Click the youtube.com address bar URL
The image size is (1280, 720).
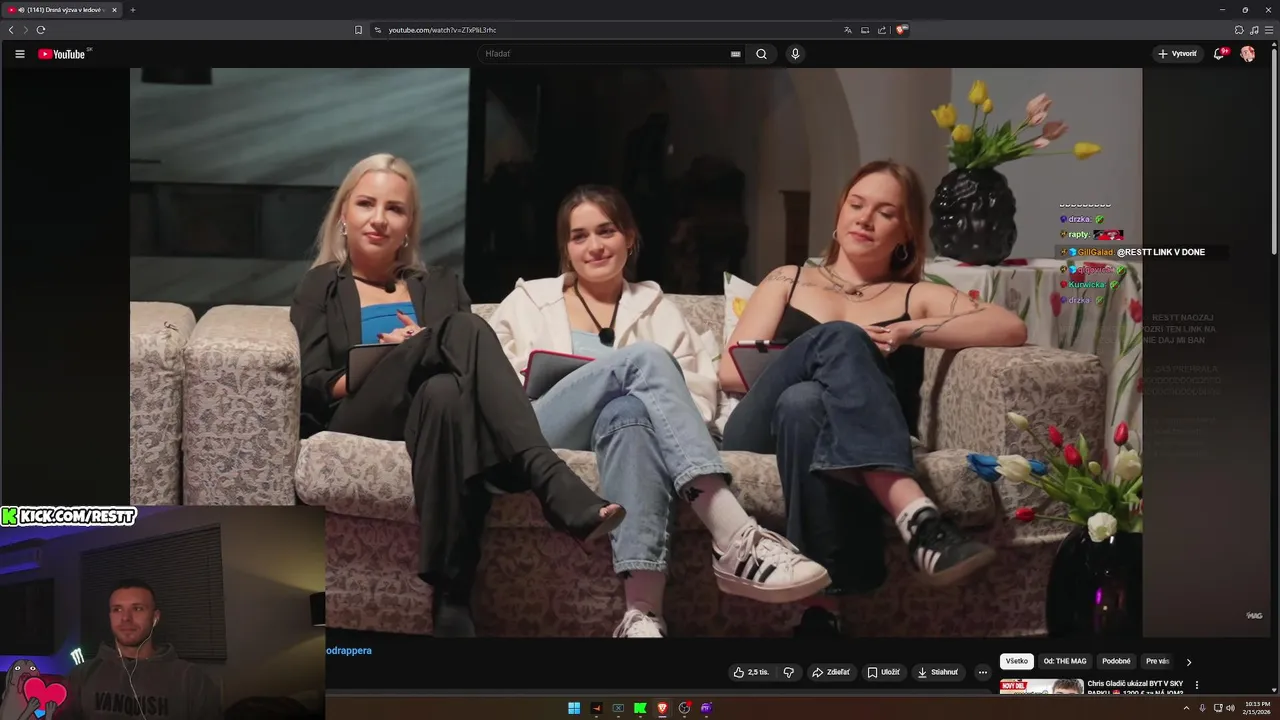click(442, 30)
